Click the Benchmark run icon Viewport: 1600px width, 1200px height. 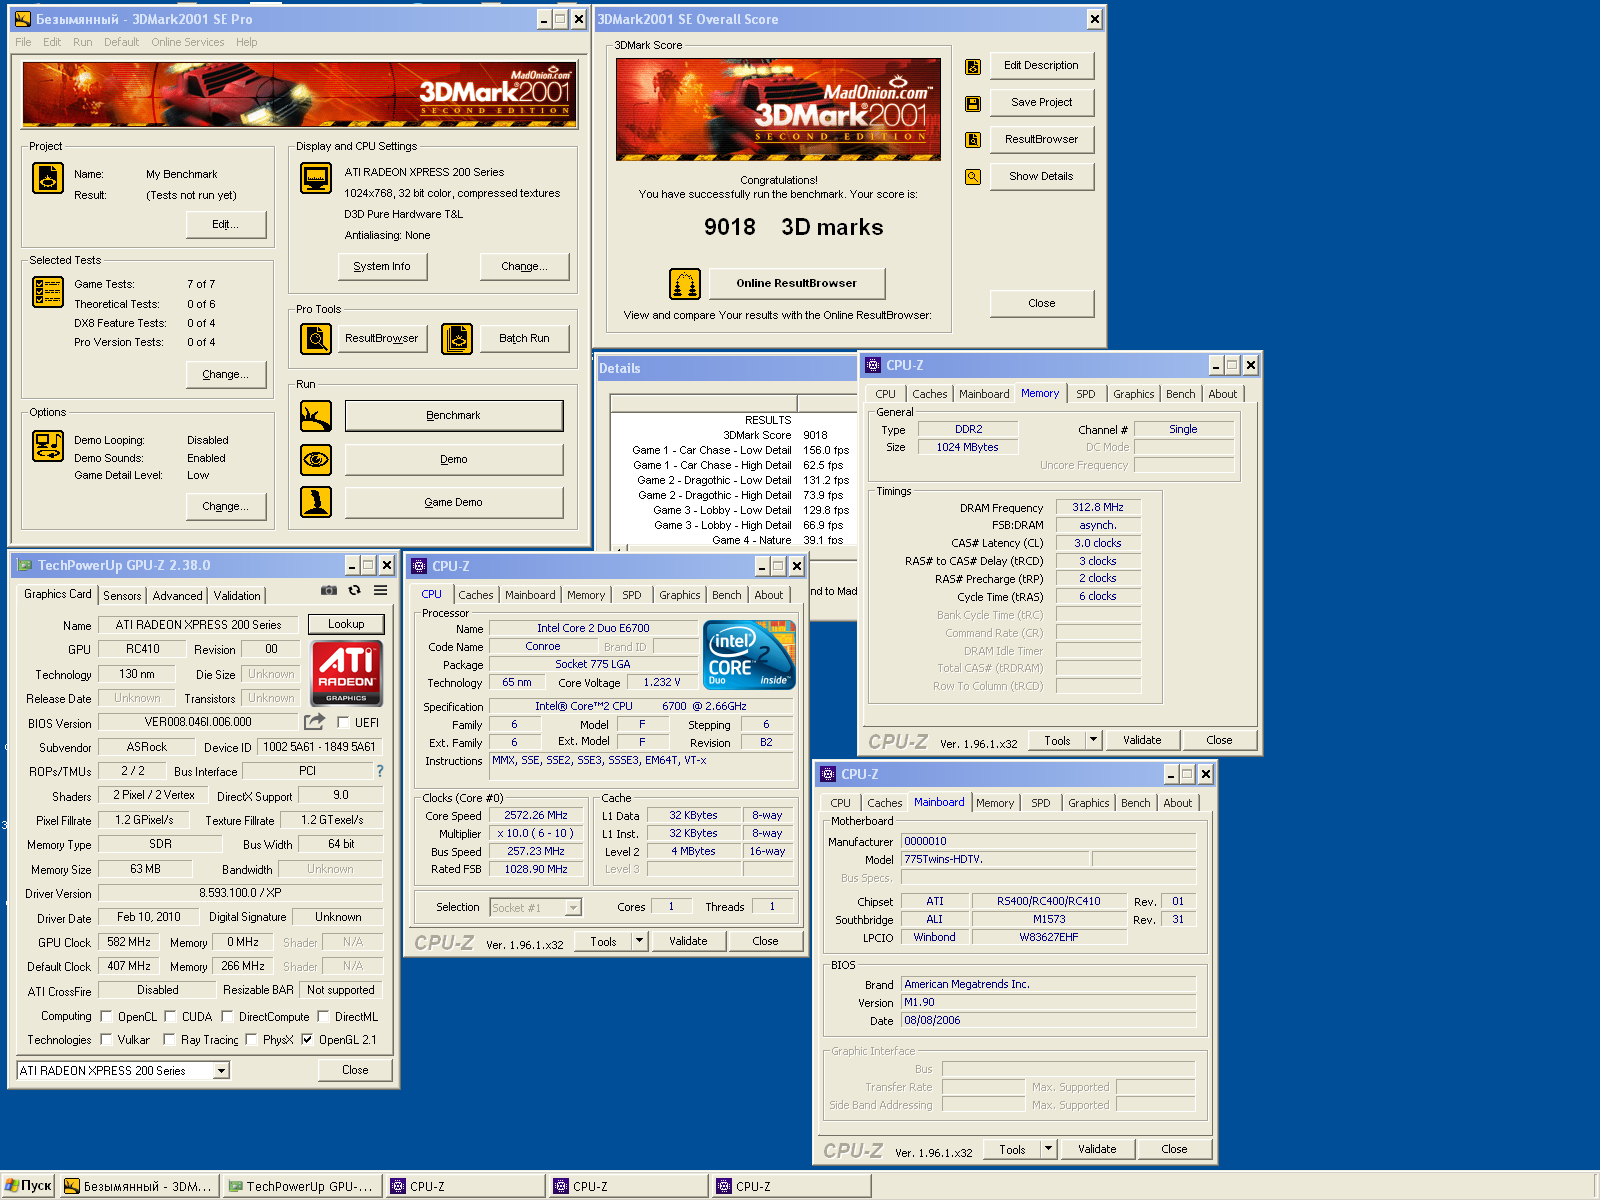point(316,416)
